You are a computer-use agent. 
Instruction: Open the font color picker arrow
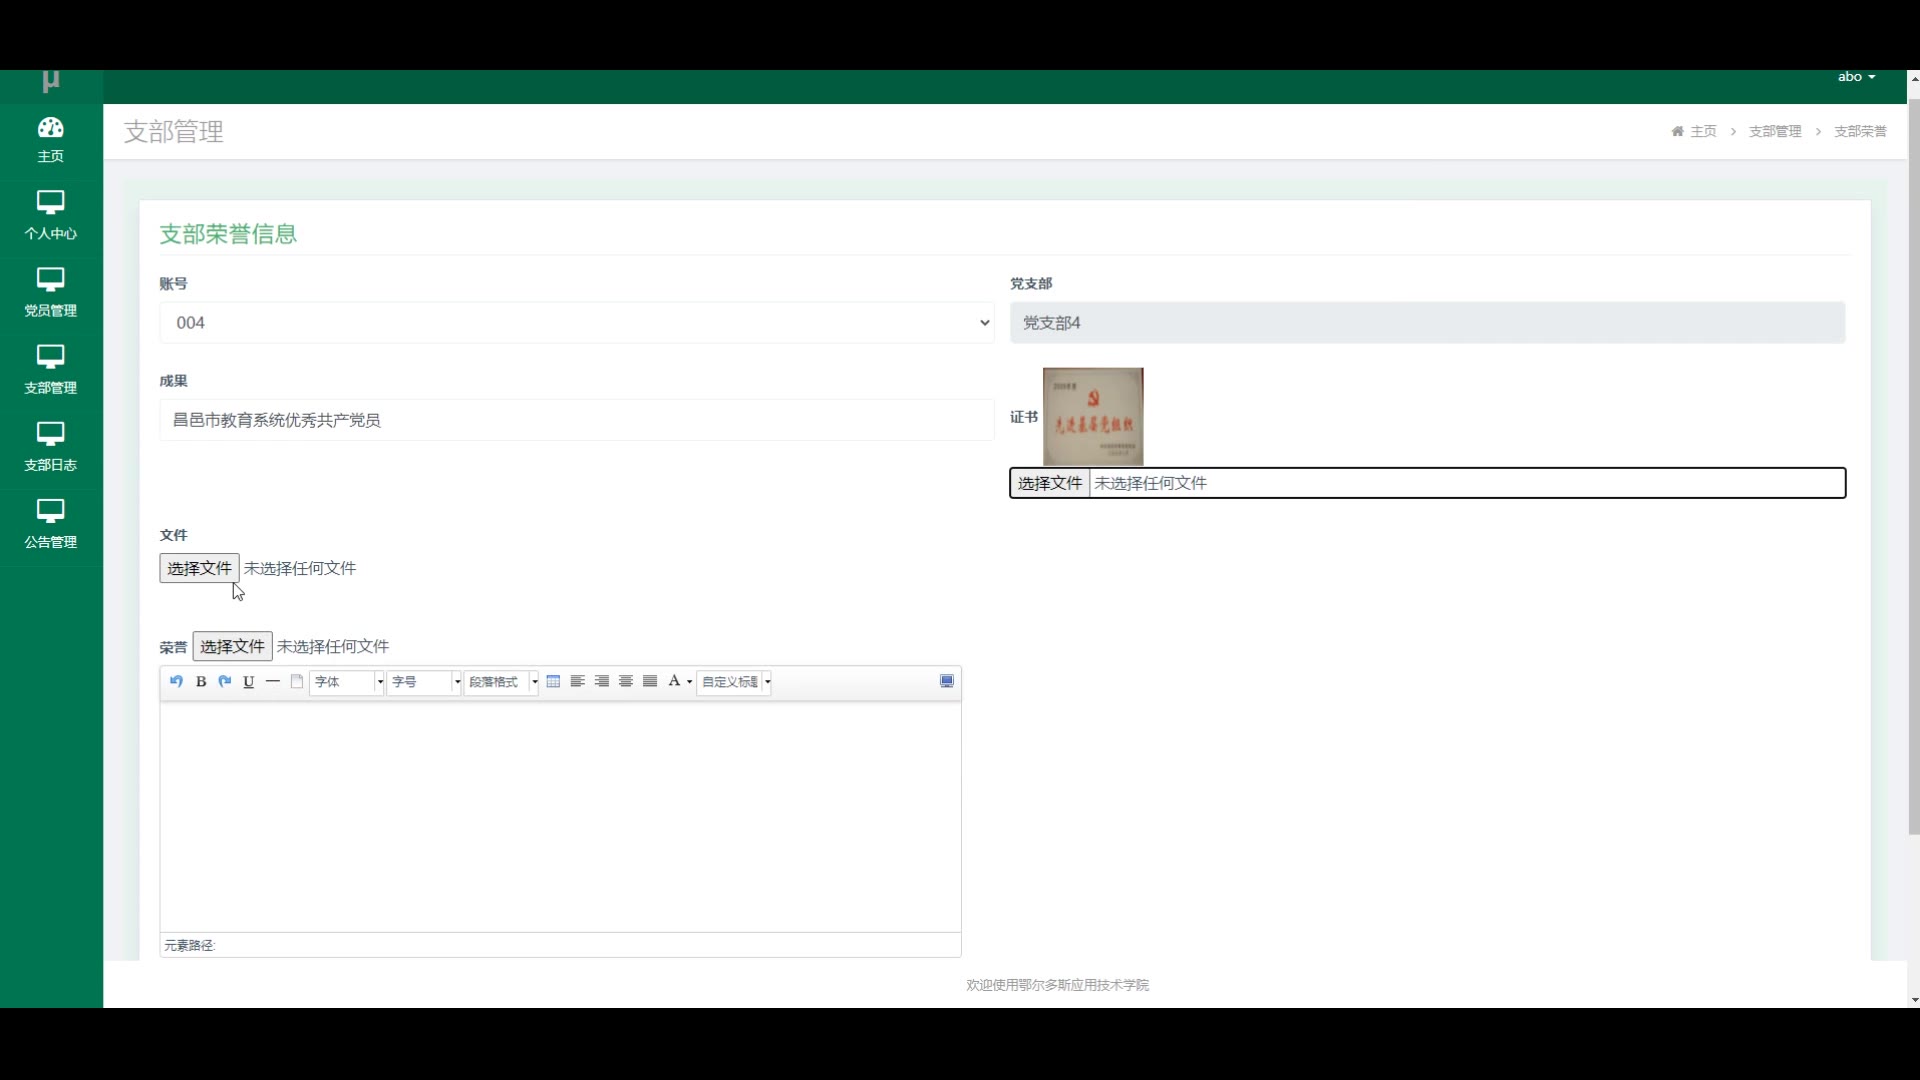click(690, 682)
